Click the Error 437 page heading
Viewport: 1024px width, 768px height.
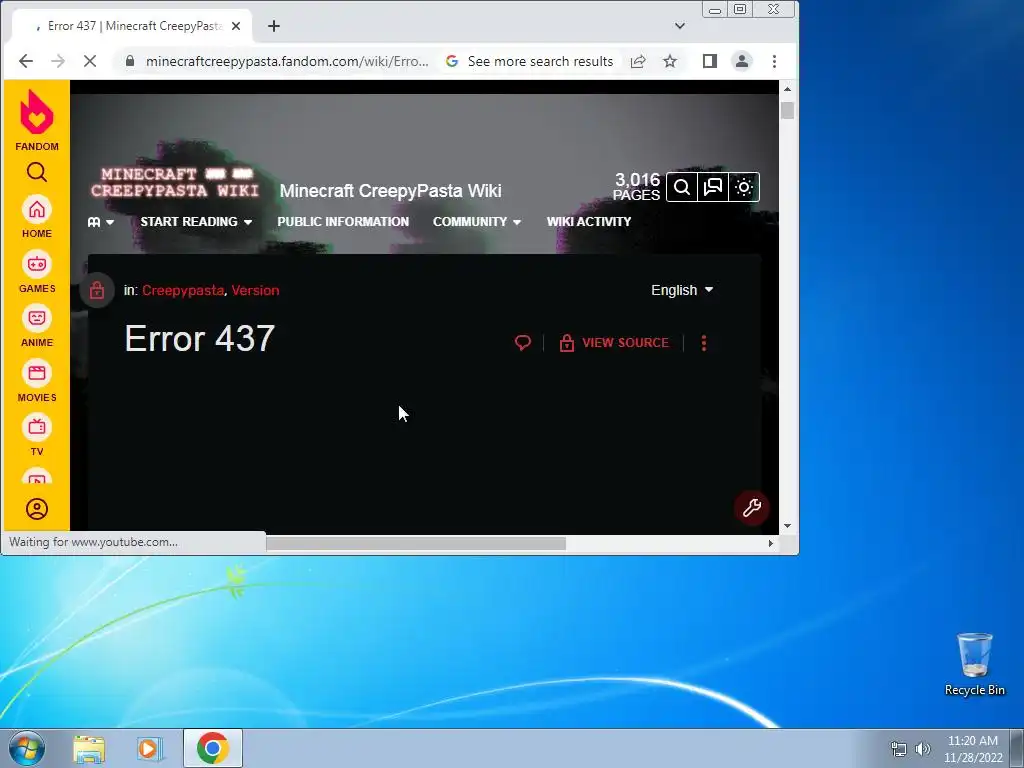point(199,338)
